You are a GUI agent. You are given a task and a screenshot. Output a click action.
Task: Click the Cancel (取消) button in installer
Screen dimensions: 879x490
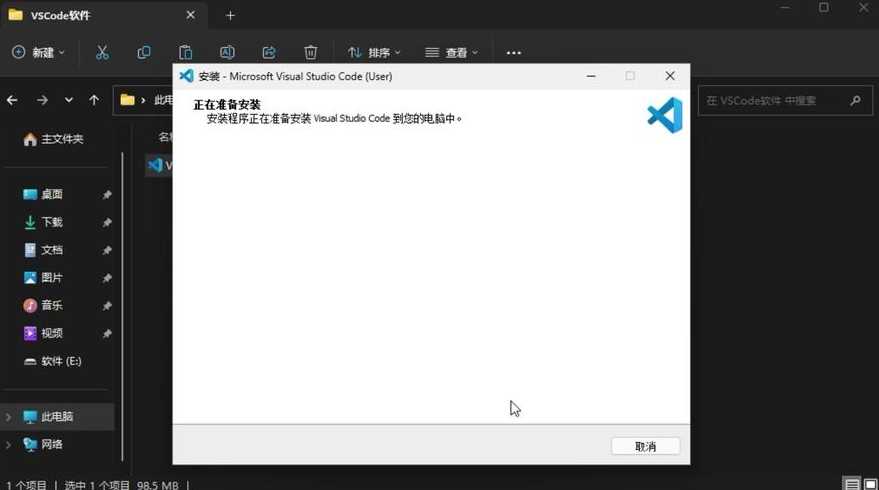click(645, 446)
